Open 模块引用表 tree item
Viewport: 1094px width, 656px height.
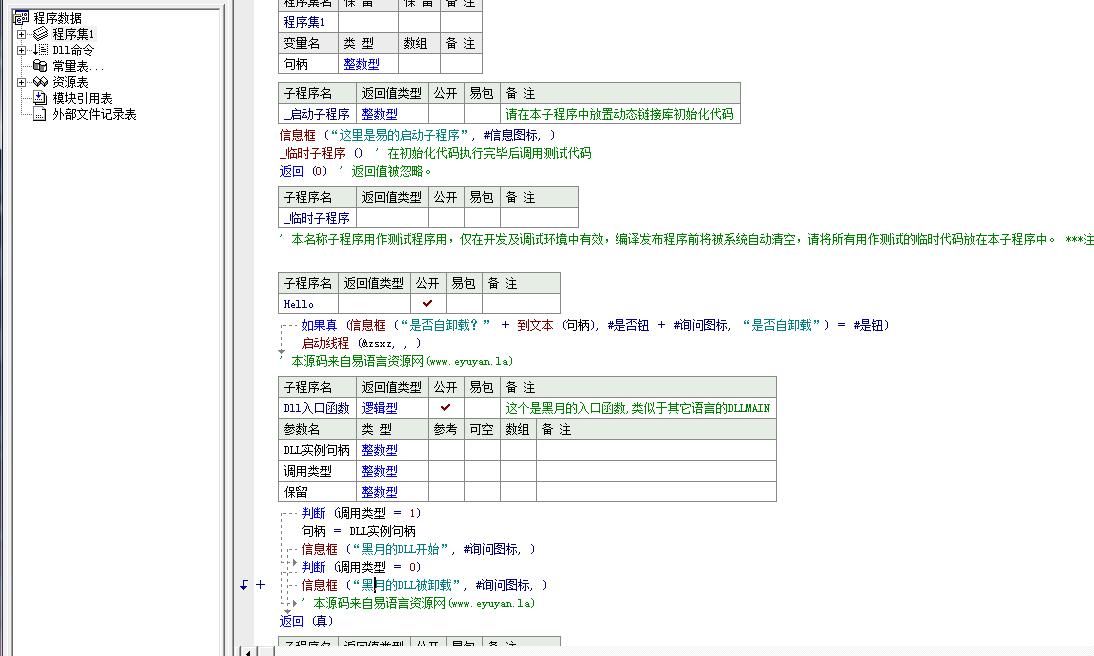82,98
